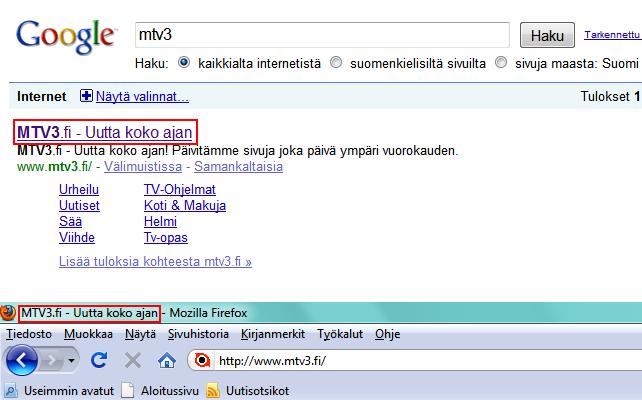Open the Näytä menu in Firefox
Viewport: 642px width, 400px height.
click(x=140, y=334)
